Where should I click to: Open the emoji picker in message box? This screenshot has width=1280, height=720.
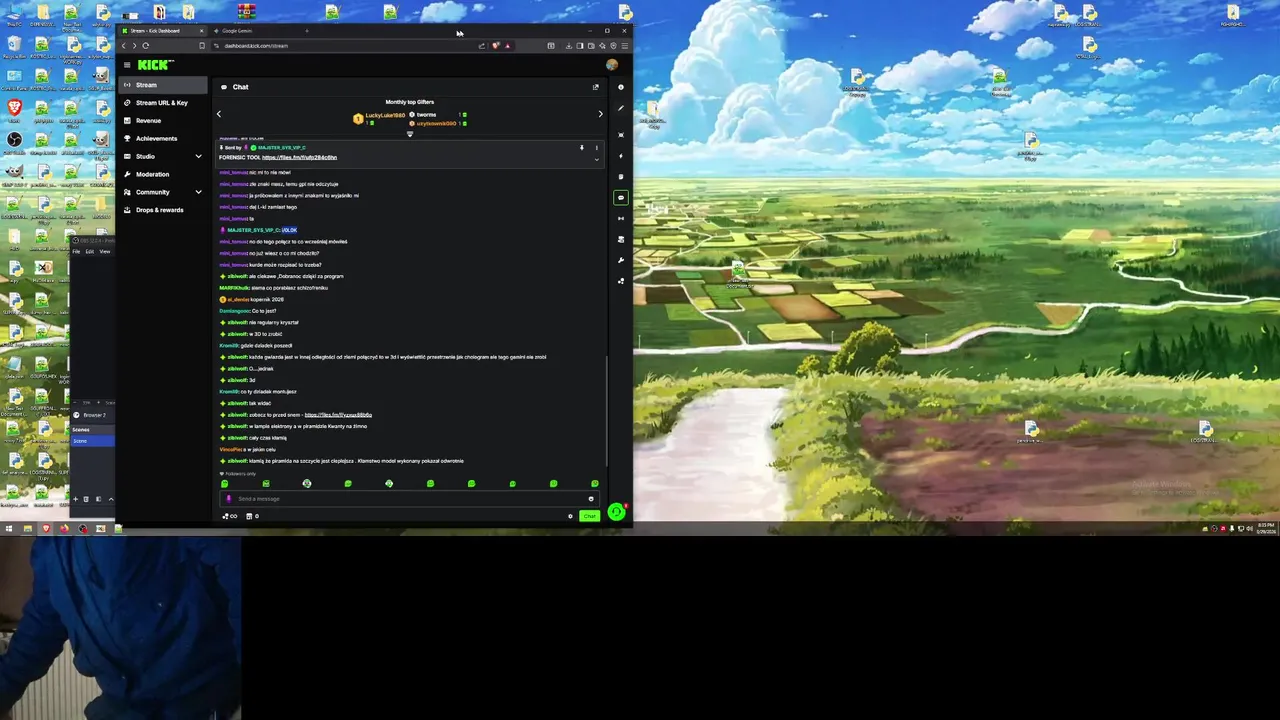coord(591,499)
